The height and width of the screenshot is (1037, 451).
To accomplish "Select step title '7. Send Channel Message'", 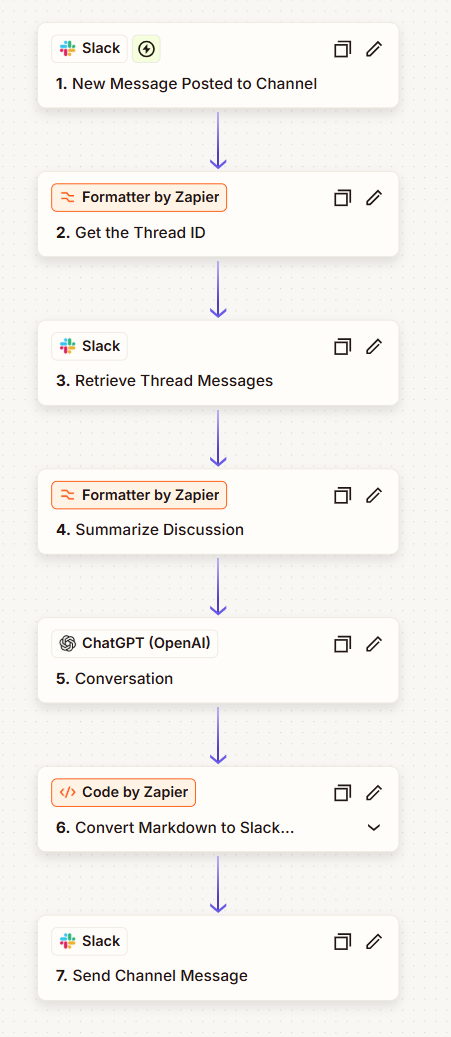I will (152, 975).
